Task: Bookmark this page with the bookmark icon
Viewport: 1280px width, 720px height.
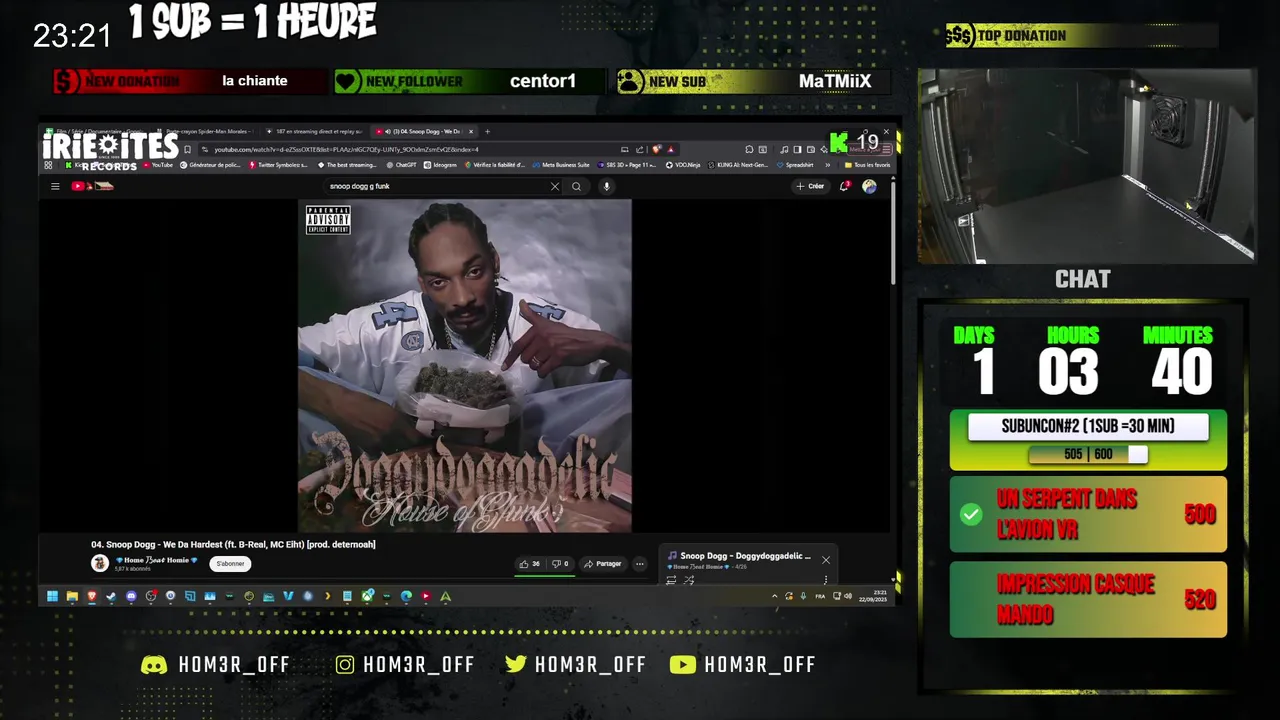Action: click(x=187, y=149)
